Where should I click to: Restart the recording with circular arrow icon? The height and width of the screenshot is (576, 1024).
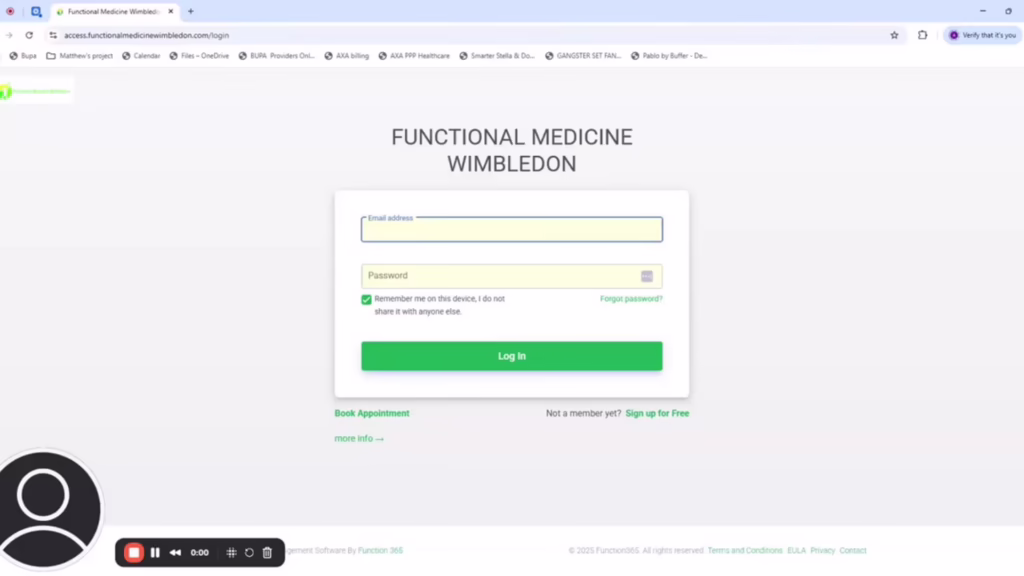coord(249,552)
